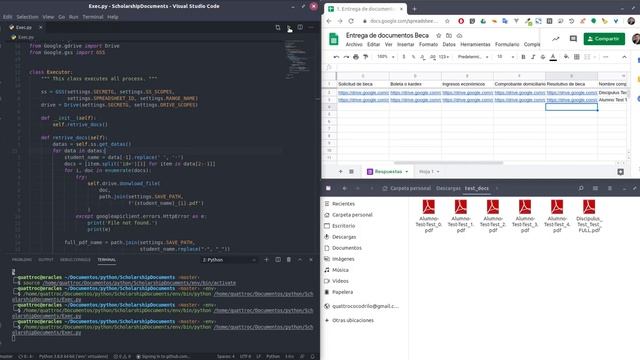Open the first Solicitud de beca Drive link
The height and width of the screenshot is (360, 640).
[363, 93]
